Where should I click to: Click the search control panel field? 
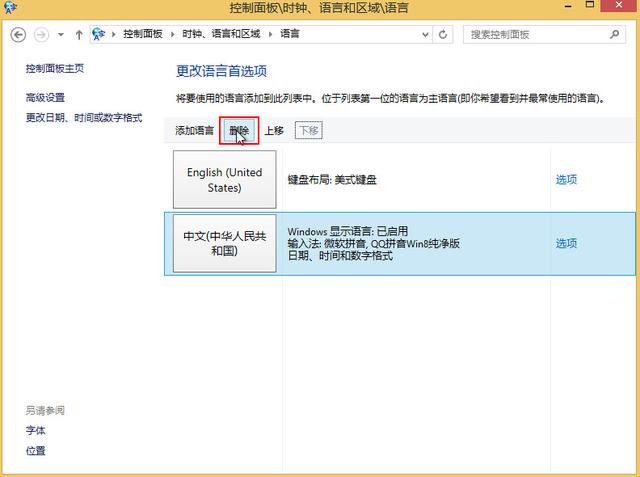[544, 35]
